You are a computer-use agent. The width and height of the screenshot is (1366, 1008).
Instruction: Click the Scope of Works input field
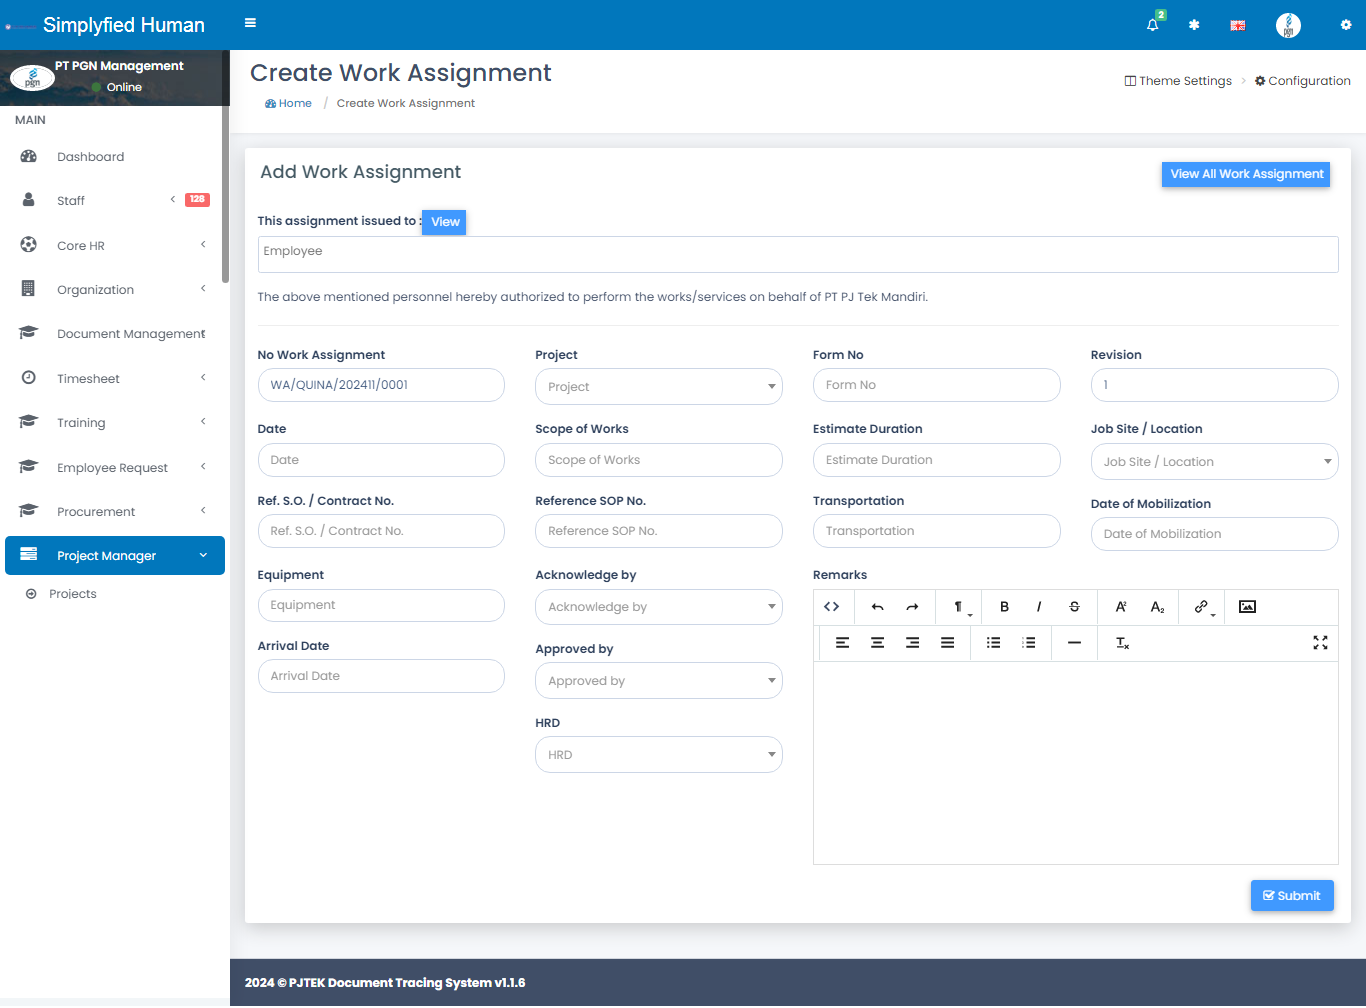(658, 460)
